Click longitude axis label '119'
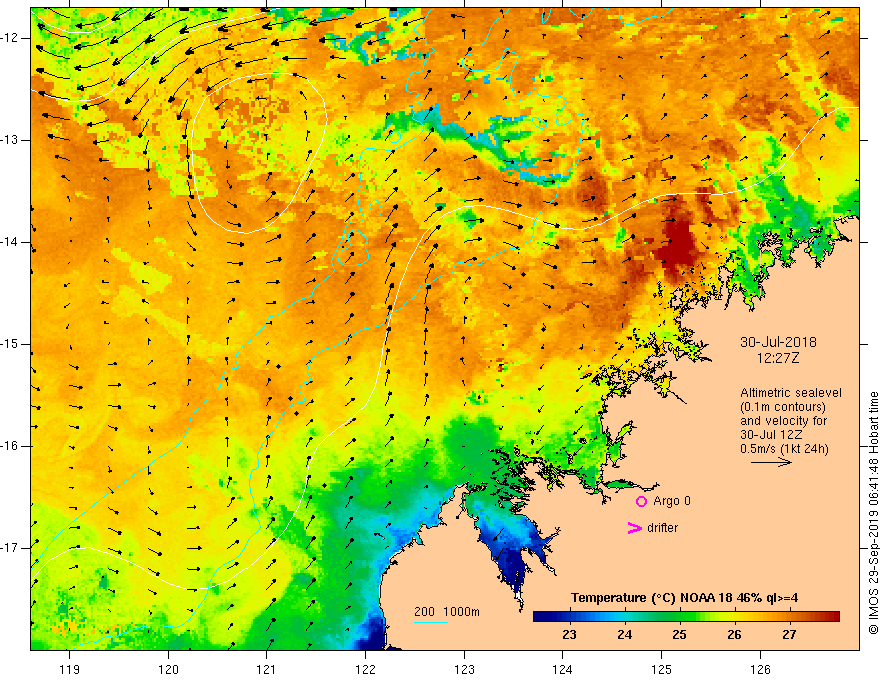This screenshot has height=680, width=880. [69, 669]
